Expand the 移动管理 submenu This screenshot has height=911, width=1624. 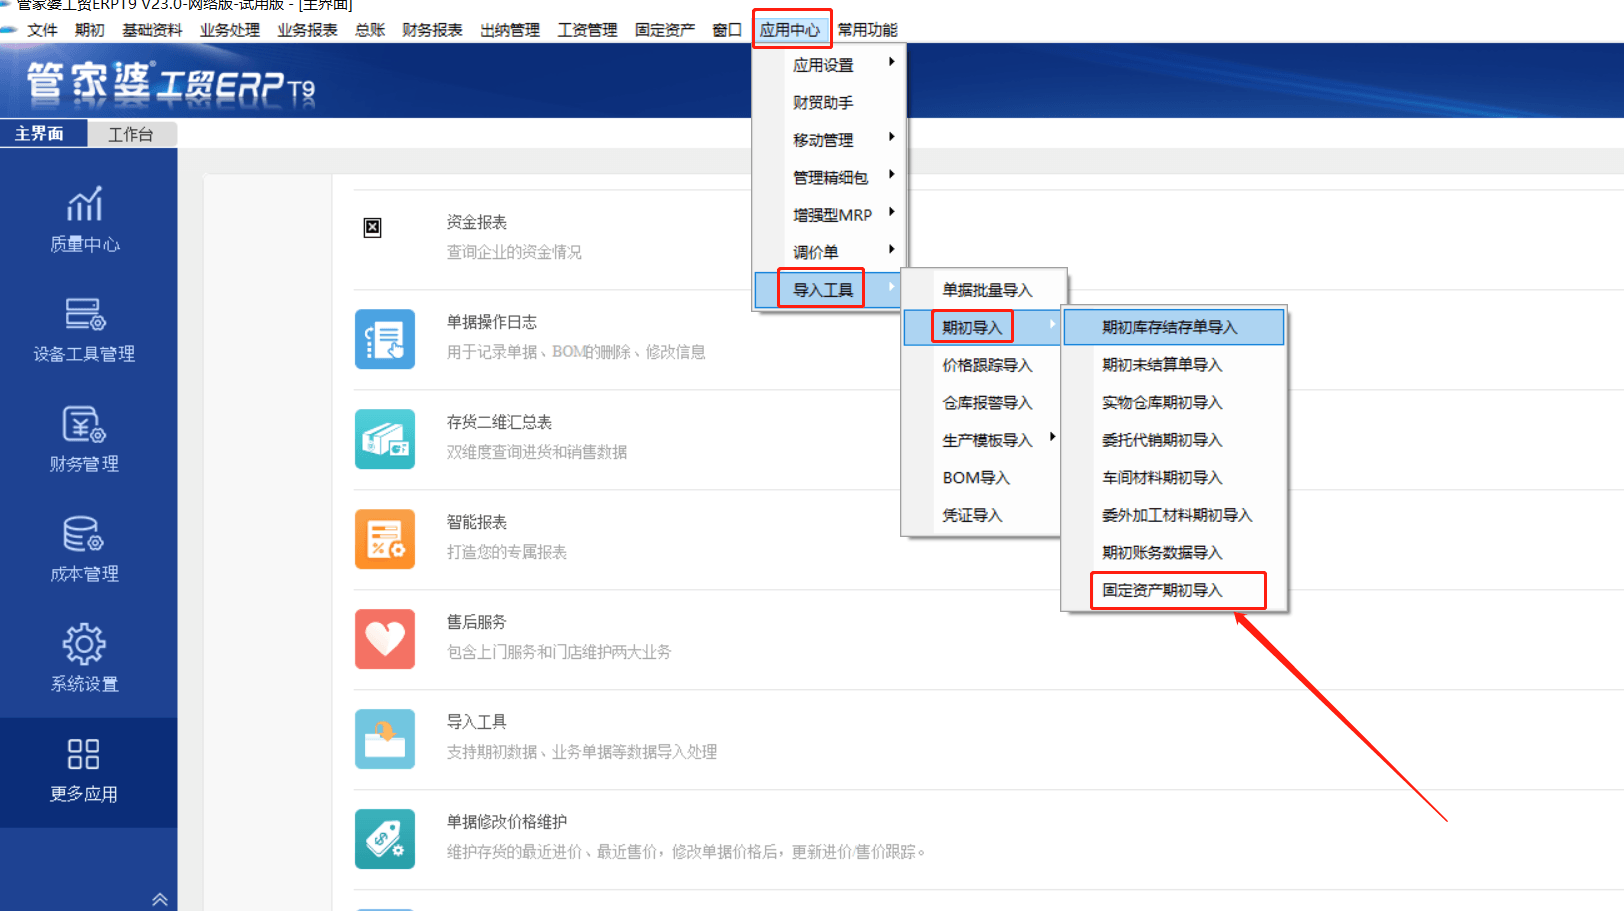(829, 140)
